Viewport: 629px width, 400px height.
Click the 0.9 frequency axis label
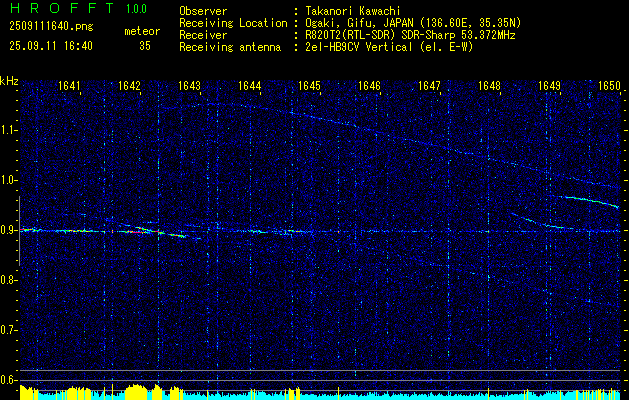pyautogui.click(x=9, y=230)
